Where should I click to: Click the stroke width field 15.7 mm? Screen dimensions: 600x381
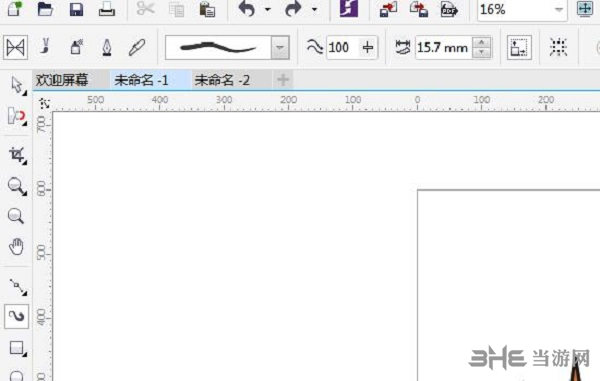[444, 48]
